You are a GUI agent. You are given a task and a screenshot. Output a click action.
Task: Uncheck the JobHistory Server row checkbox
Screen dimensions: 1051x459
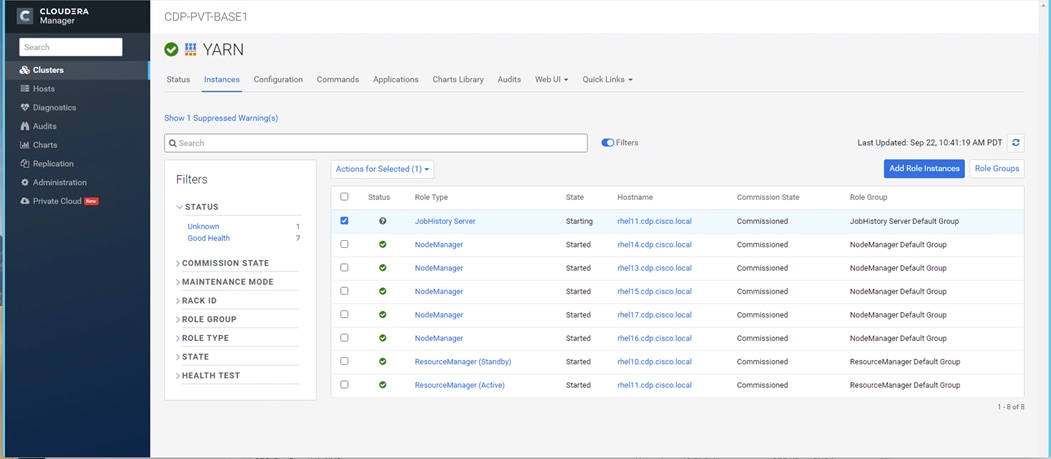tap(345, 220)
